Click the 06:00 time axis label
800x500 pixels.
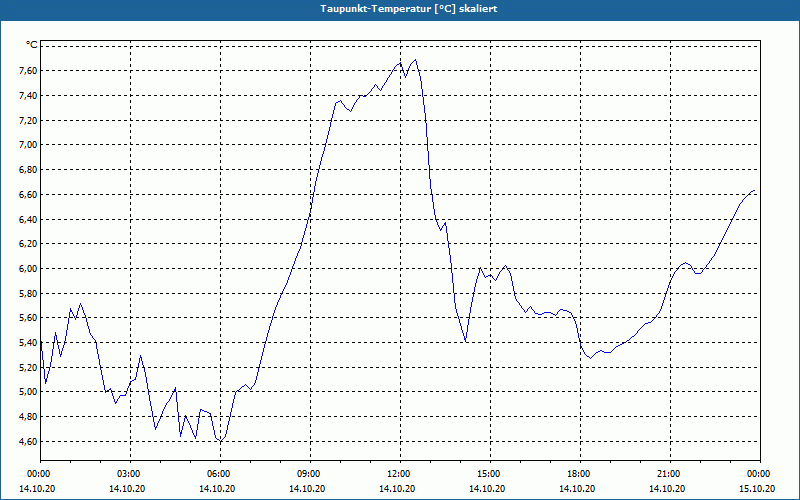point(220,474)
